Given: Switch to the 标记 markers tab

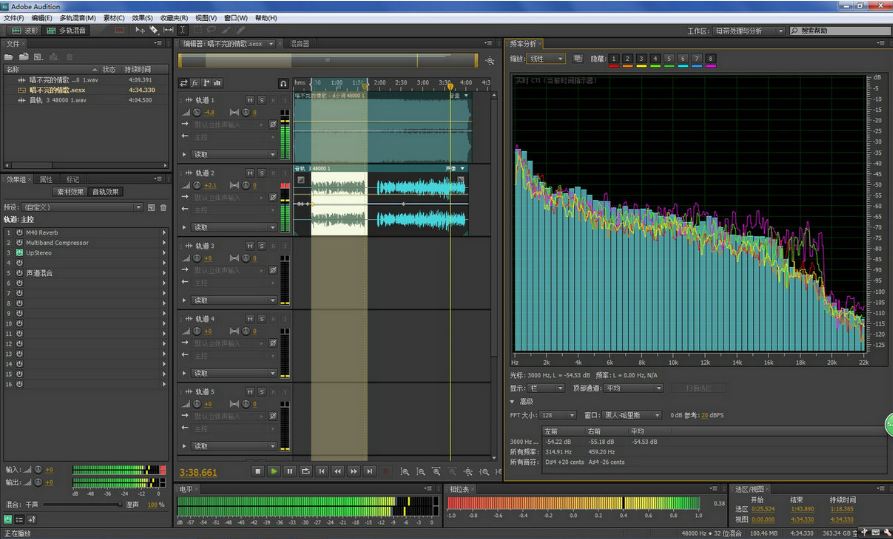Looking at the screenshot, I should click(72, 179).
